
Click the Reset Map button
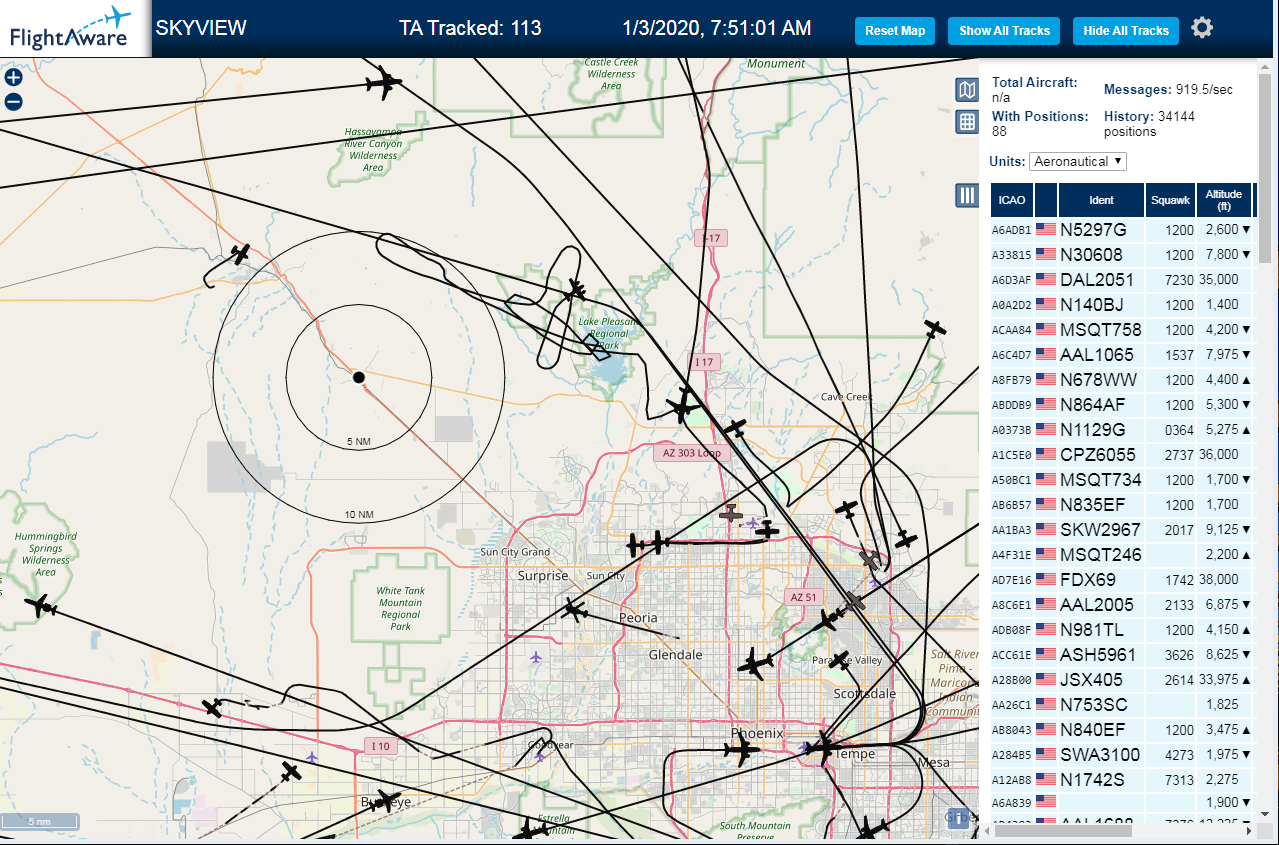pos(895,30)
